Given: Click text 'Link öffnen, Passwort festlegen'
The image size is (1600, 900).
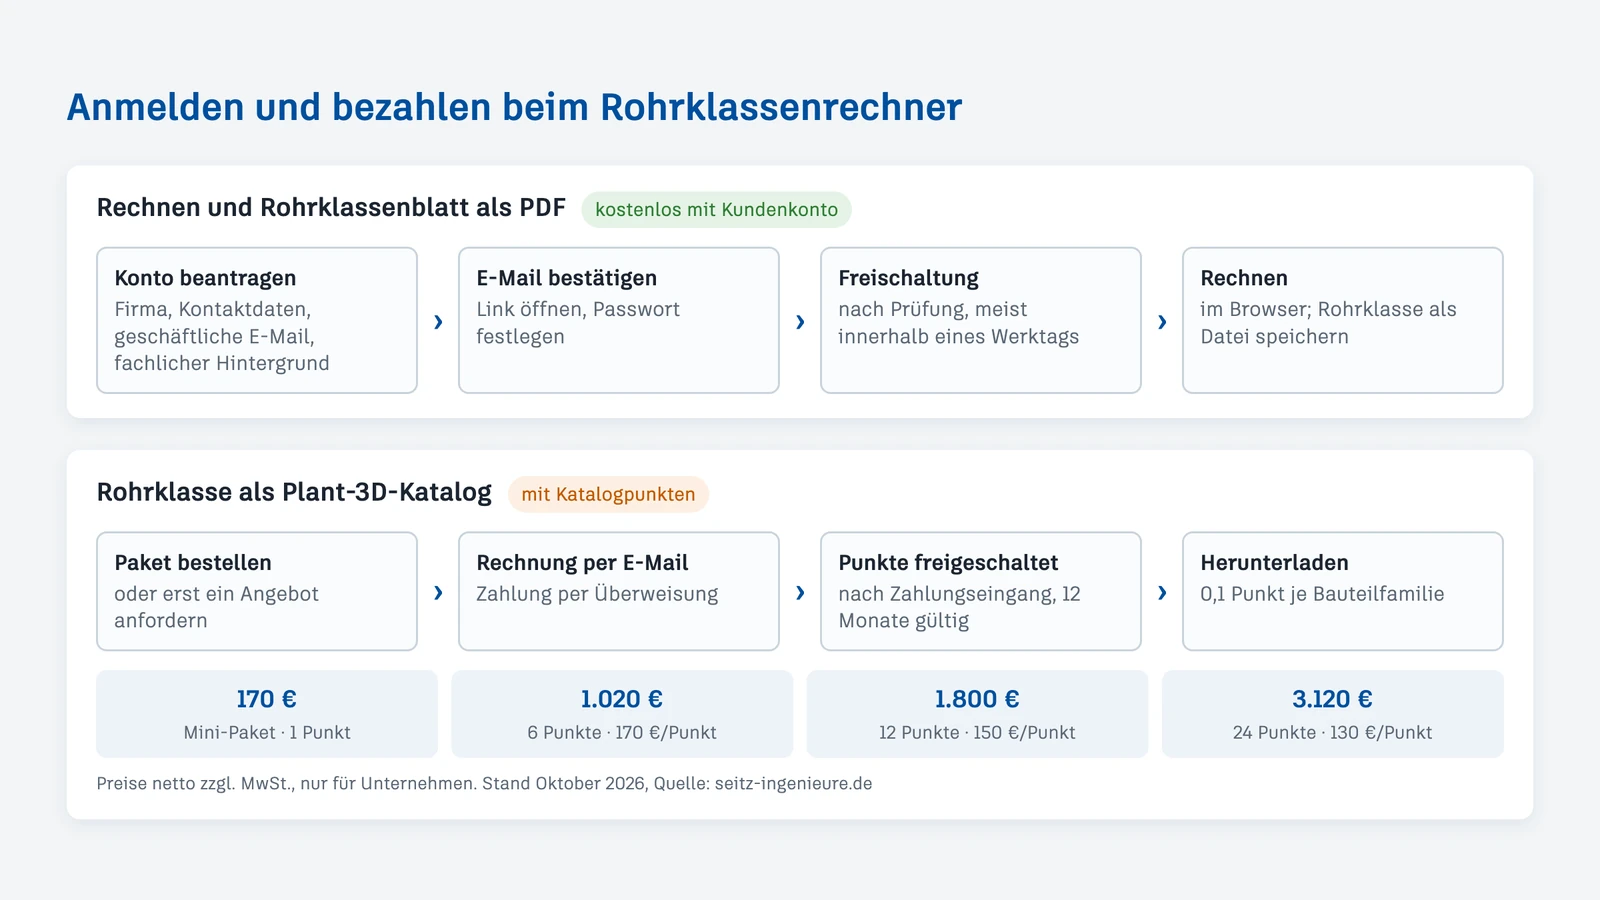Looking at the screenshot, I should point(578,323).
